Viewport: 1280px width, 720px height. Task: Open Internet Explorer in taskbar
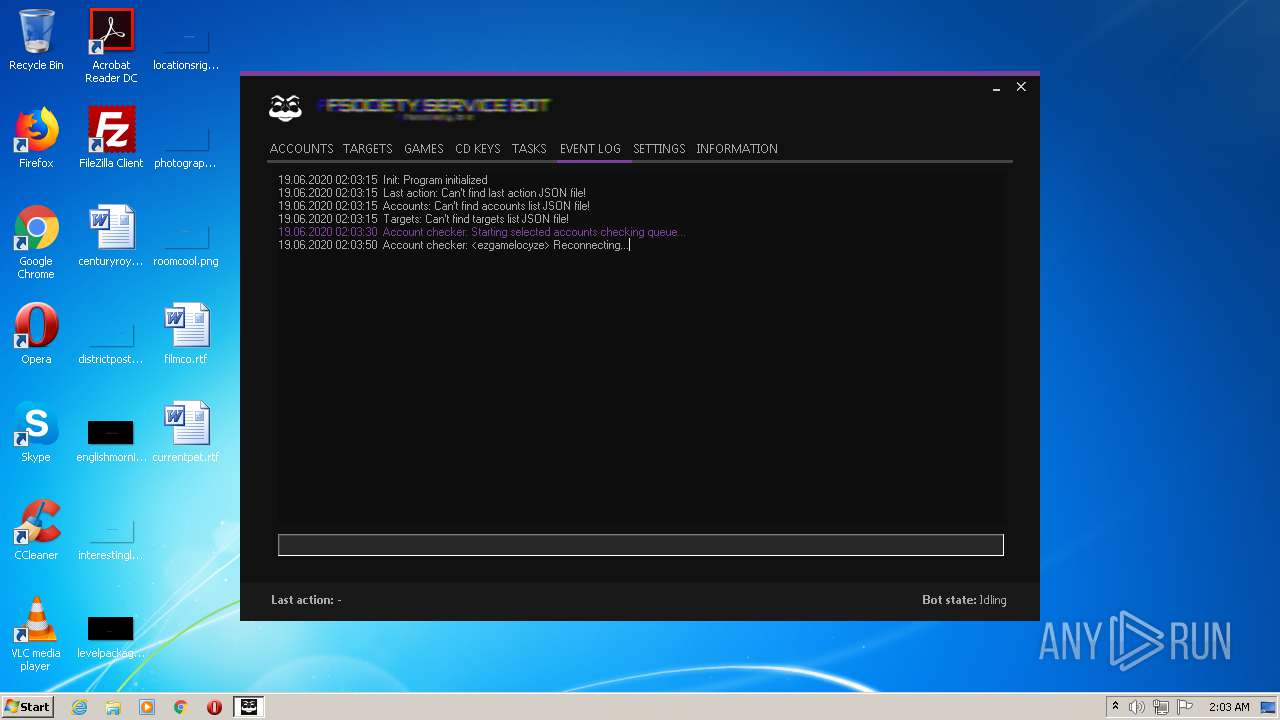[80, 707]
